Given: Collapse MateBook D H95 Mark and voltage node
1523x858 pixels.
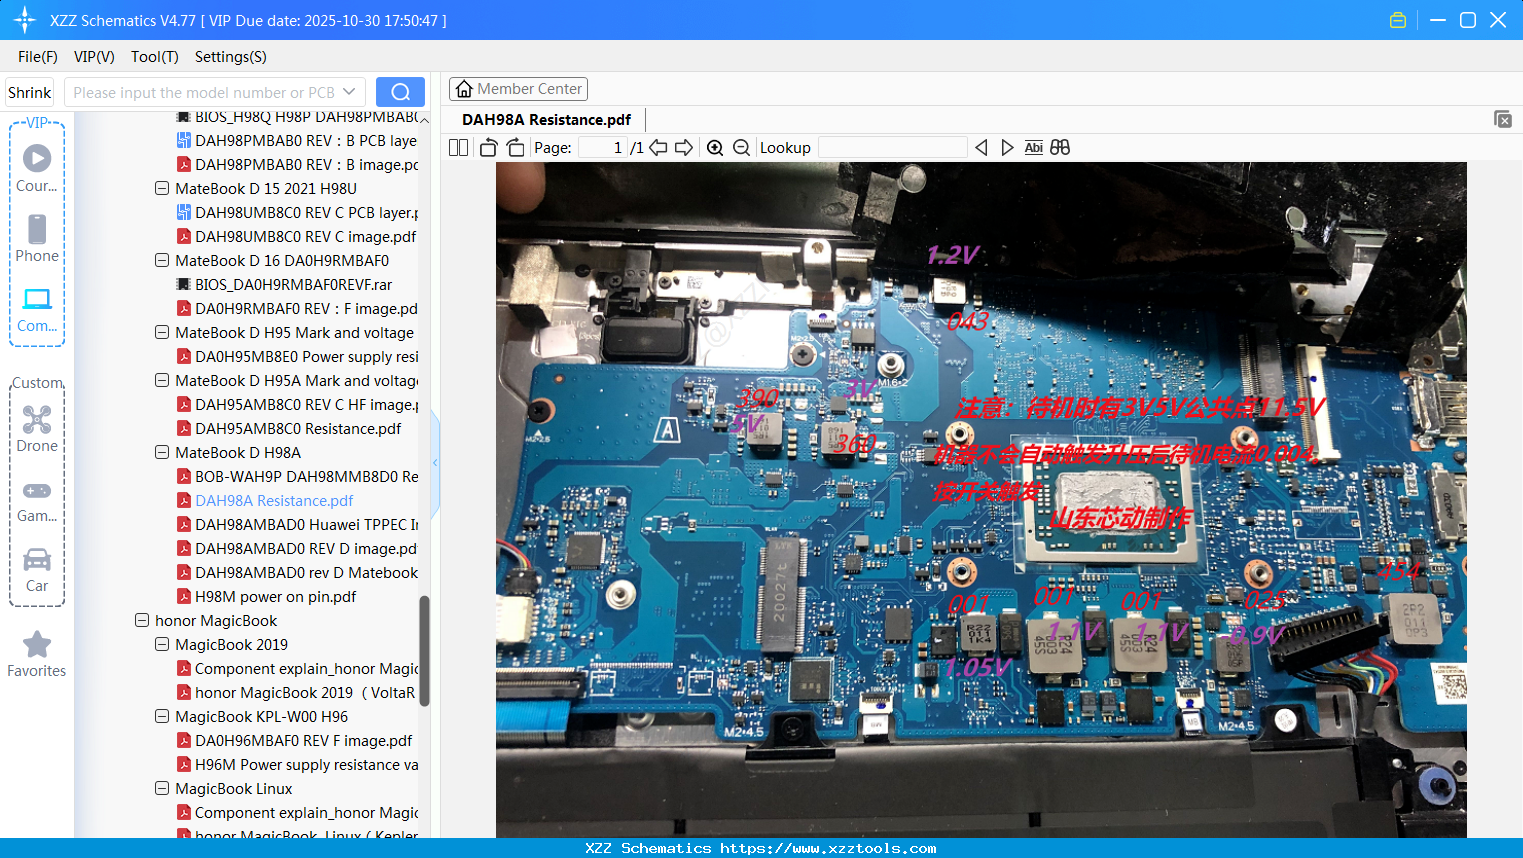Looking at the screenshot, I should pyautogui.click(x=162, y=332).
